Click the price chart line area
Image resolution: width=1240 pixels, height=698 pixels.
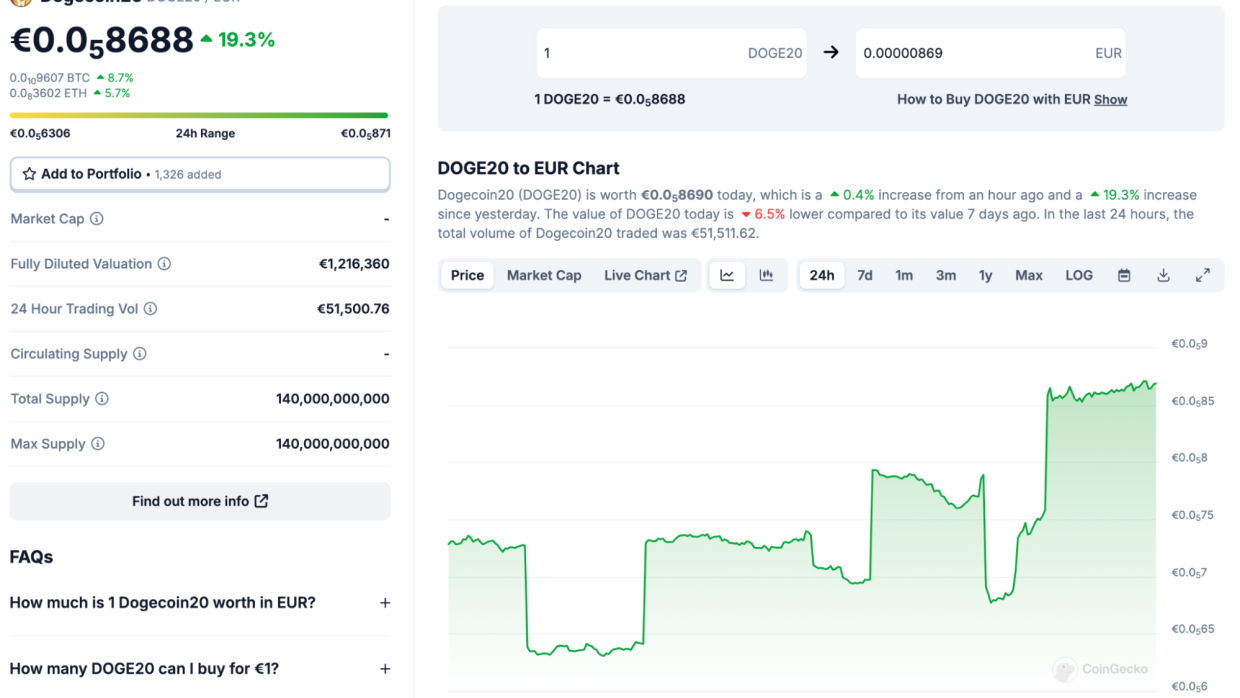(x=802, y=520)
